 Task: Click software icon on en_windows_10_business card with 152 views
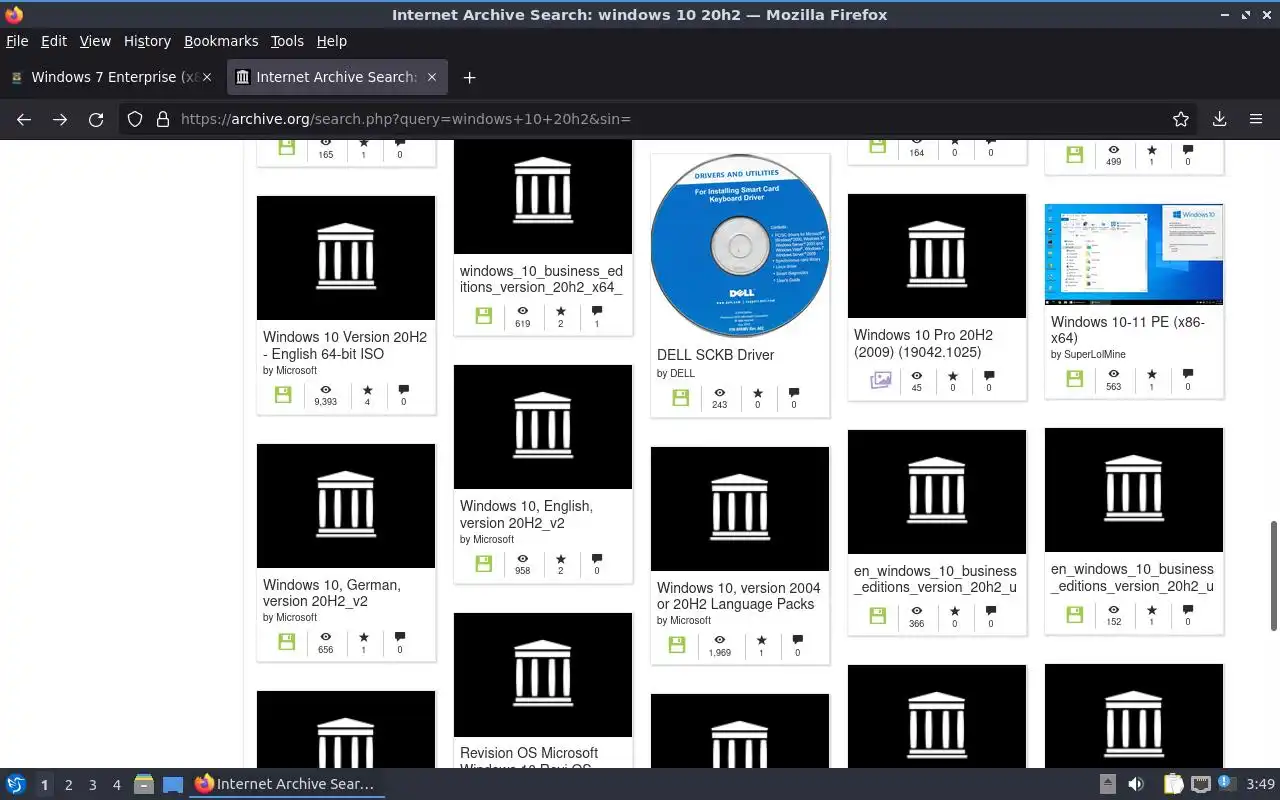pos(1074,614)
